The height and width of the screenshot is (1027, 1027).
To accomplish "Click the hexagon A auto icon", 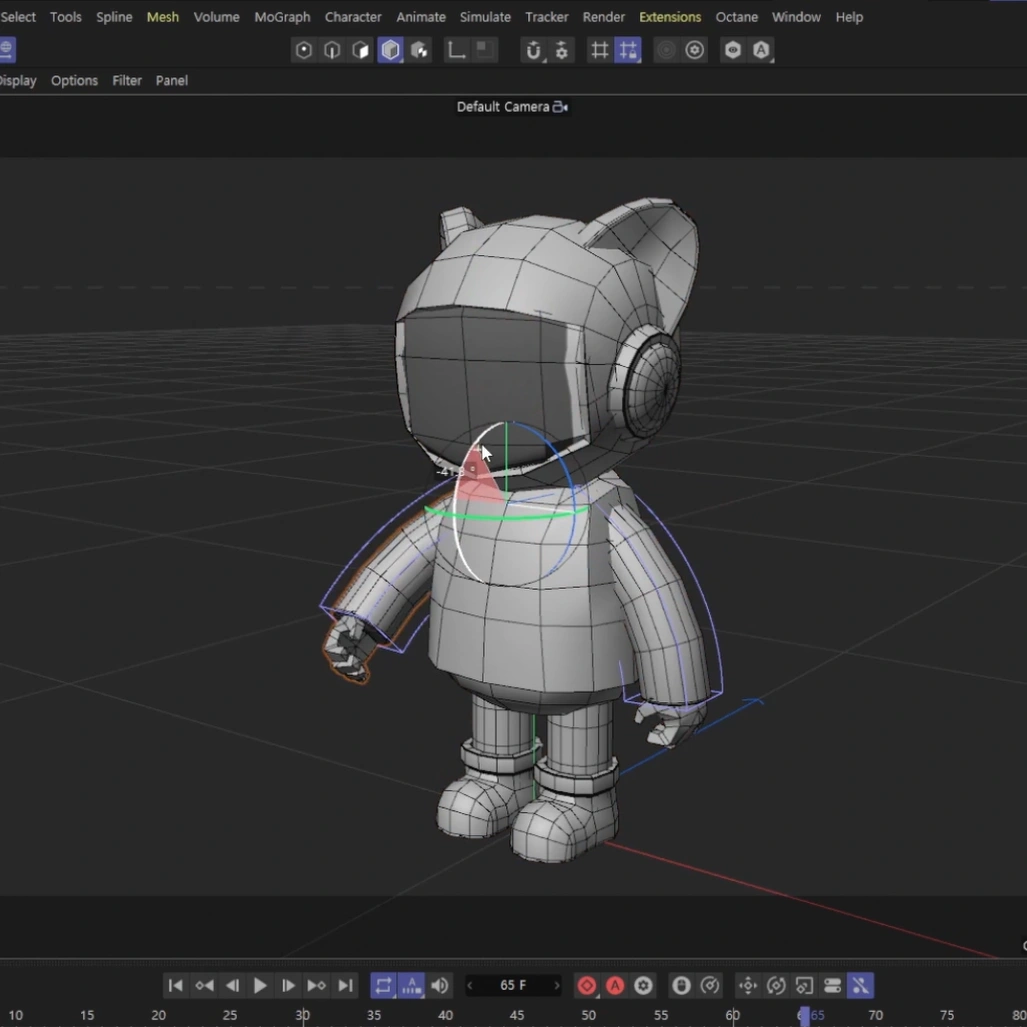I will tap(761, 50).
